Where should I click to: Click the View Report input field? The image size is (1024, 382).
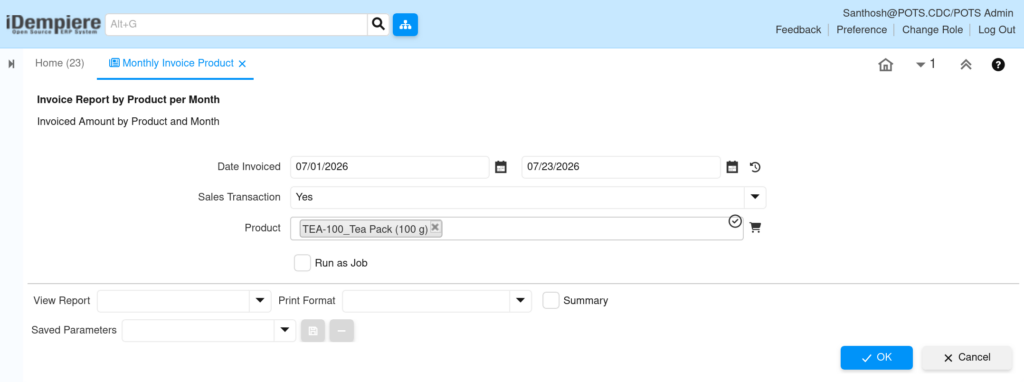[174, 300]
